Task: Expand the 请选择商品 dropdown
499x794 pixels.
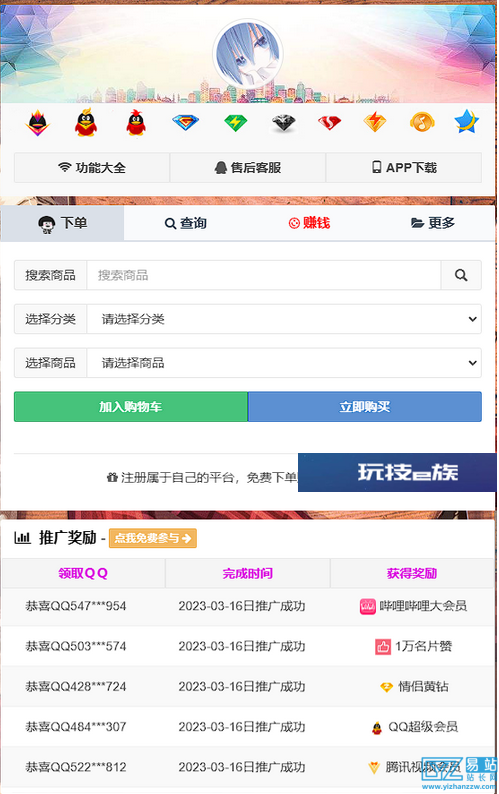Action: pyautogui.click(x=284, y=363)
